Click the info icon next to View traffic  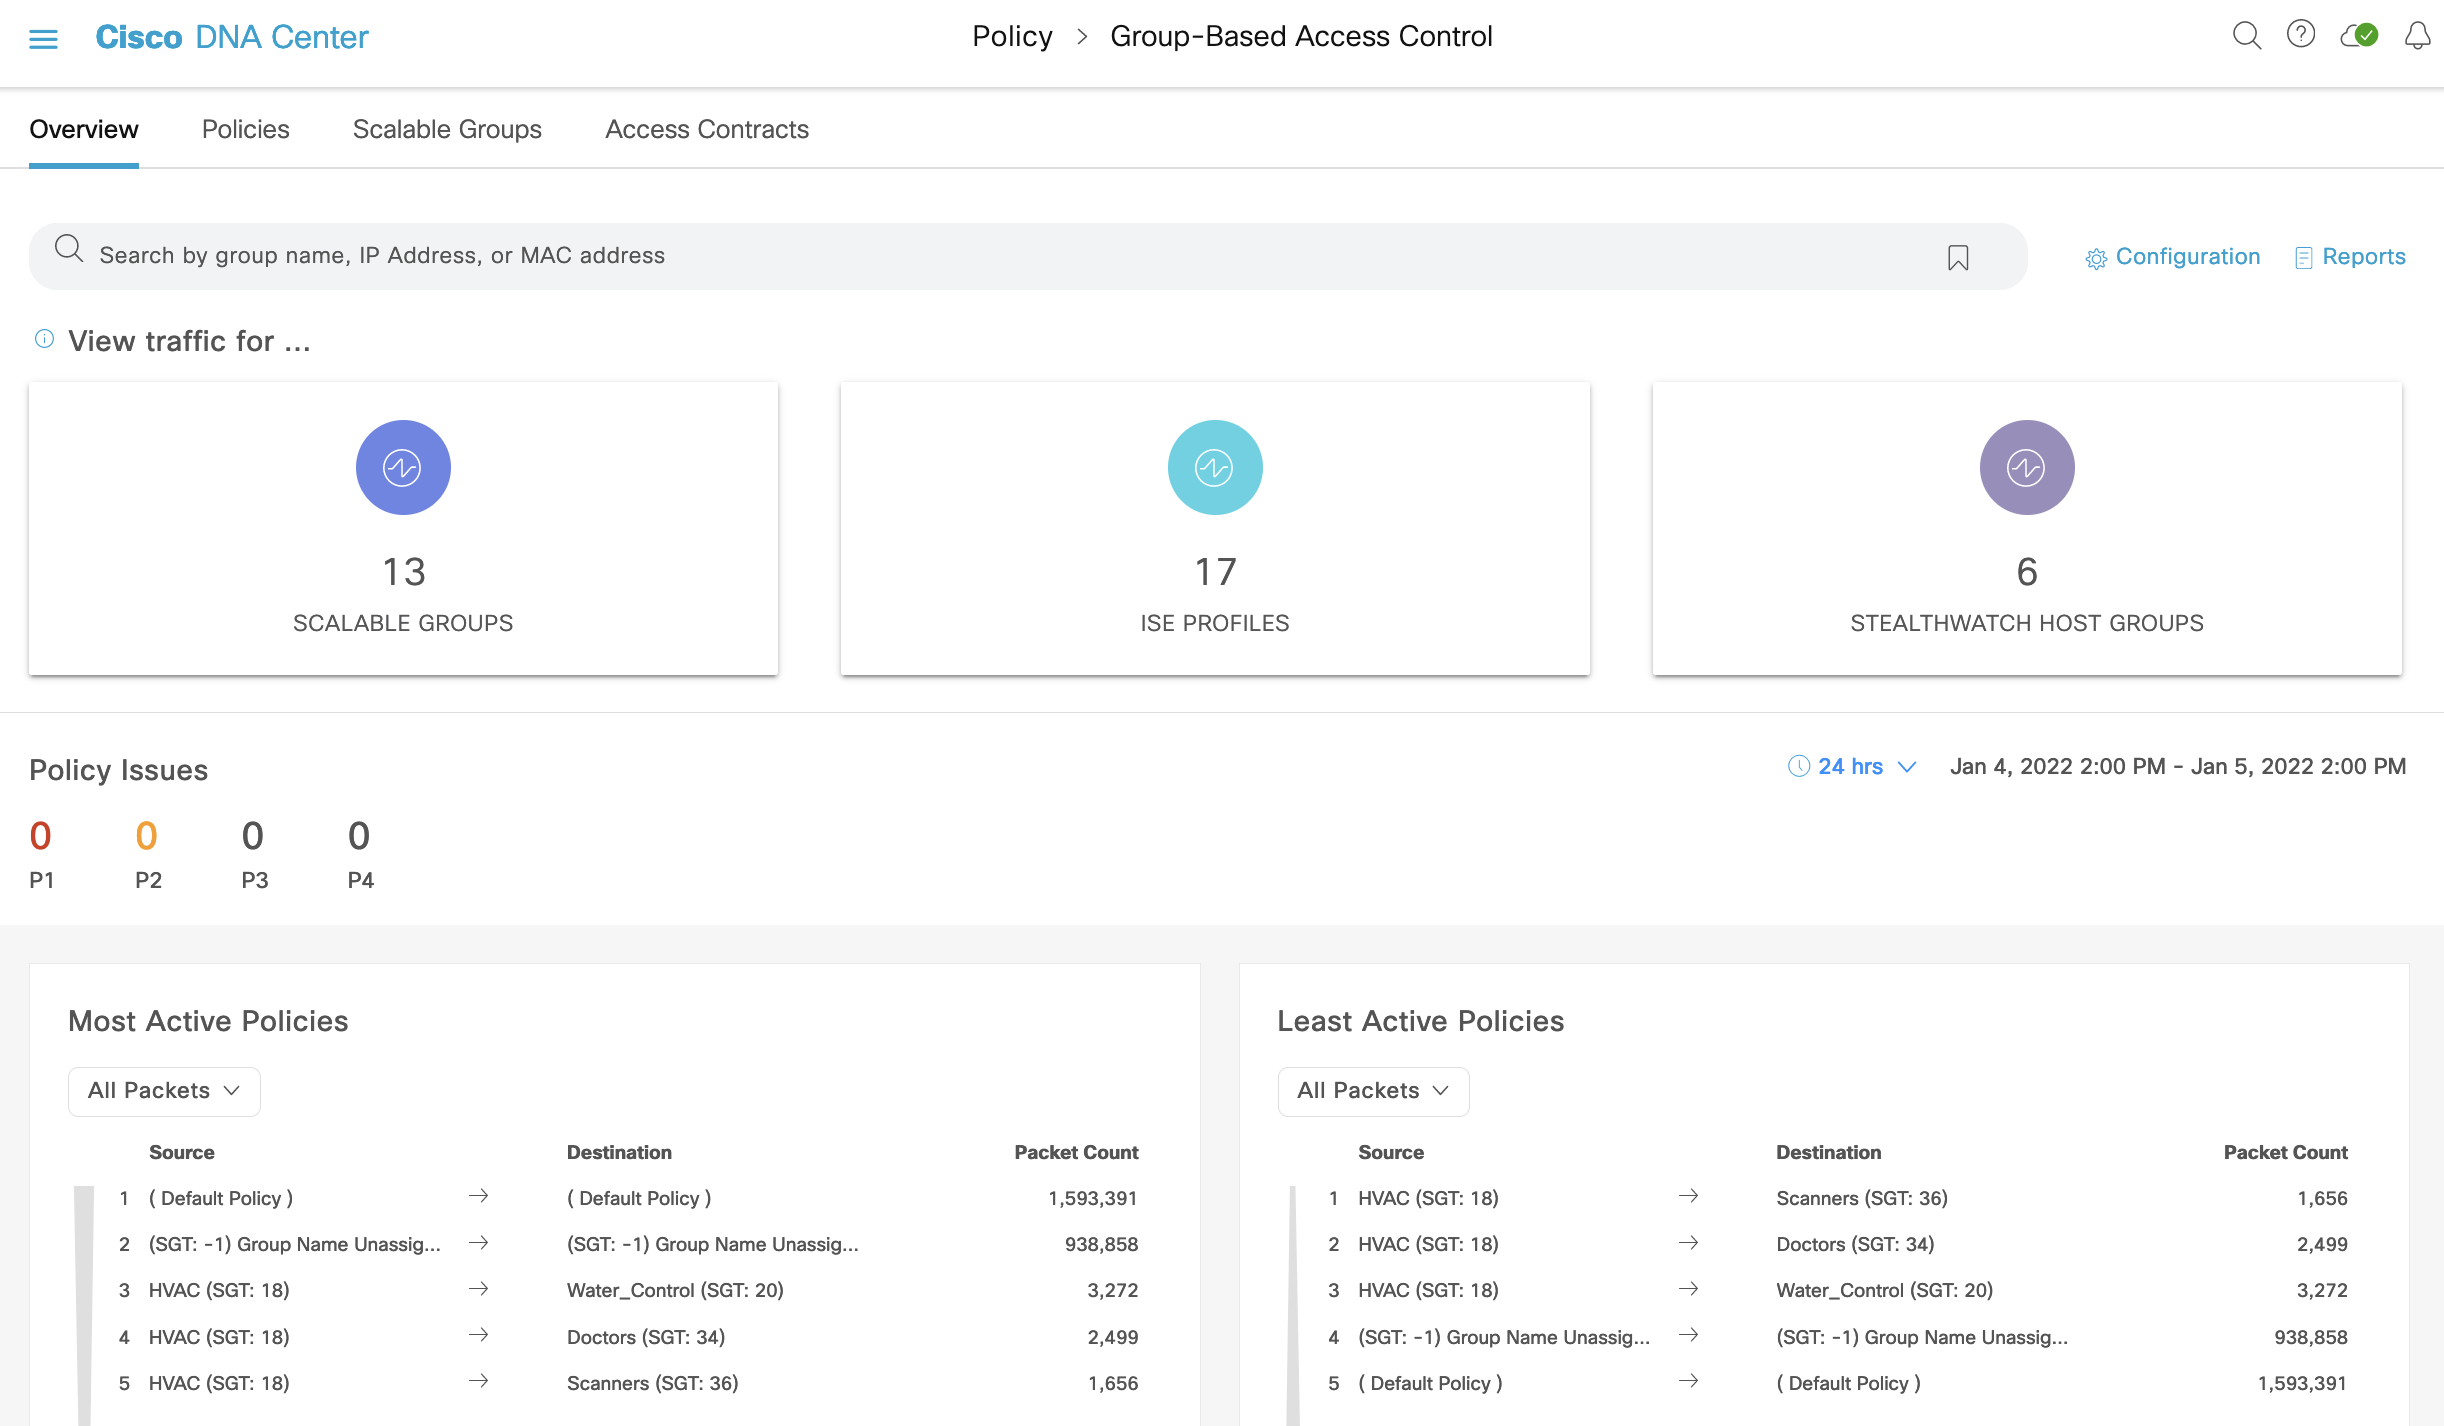[x=44, y=338]
